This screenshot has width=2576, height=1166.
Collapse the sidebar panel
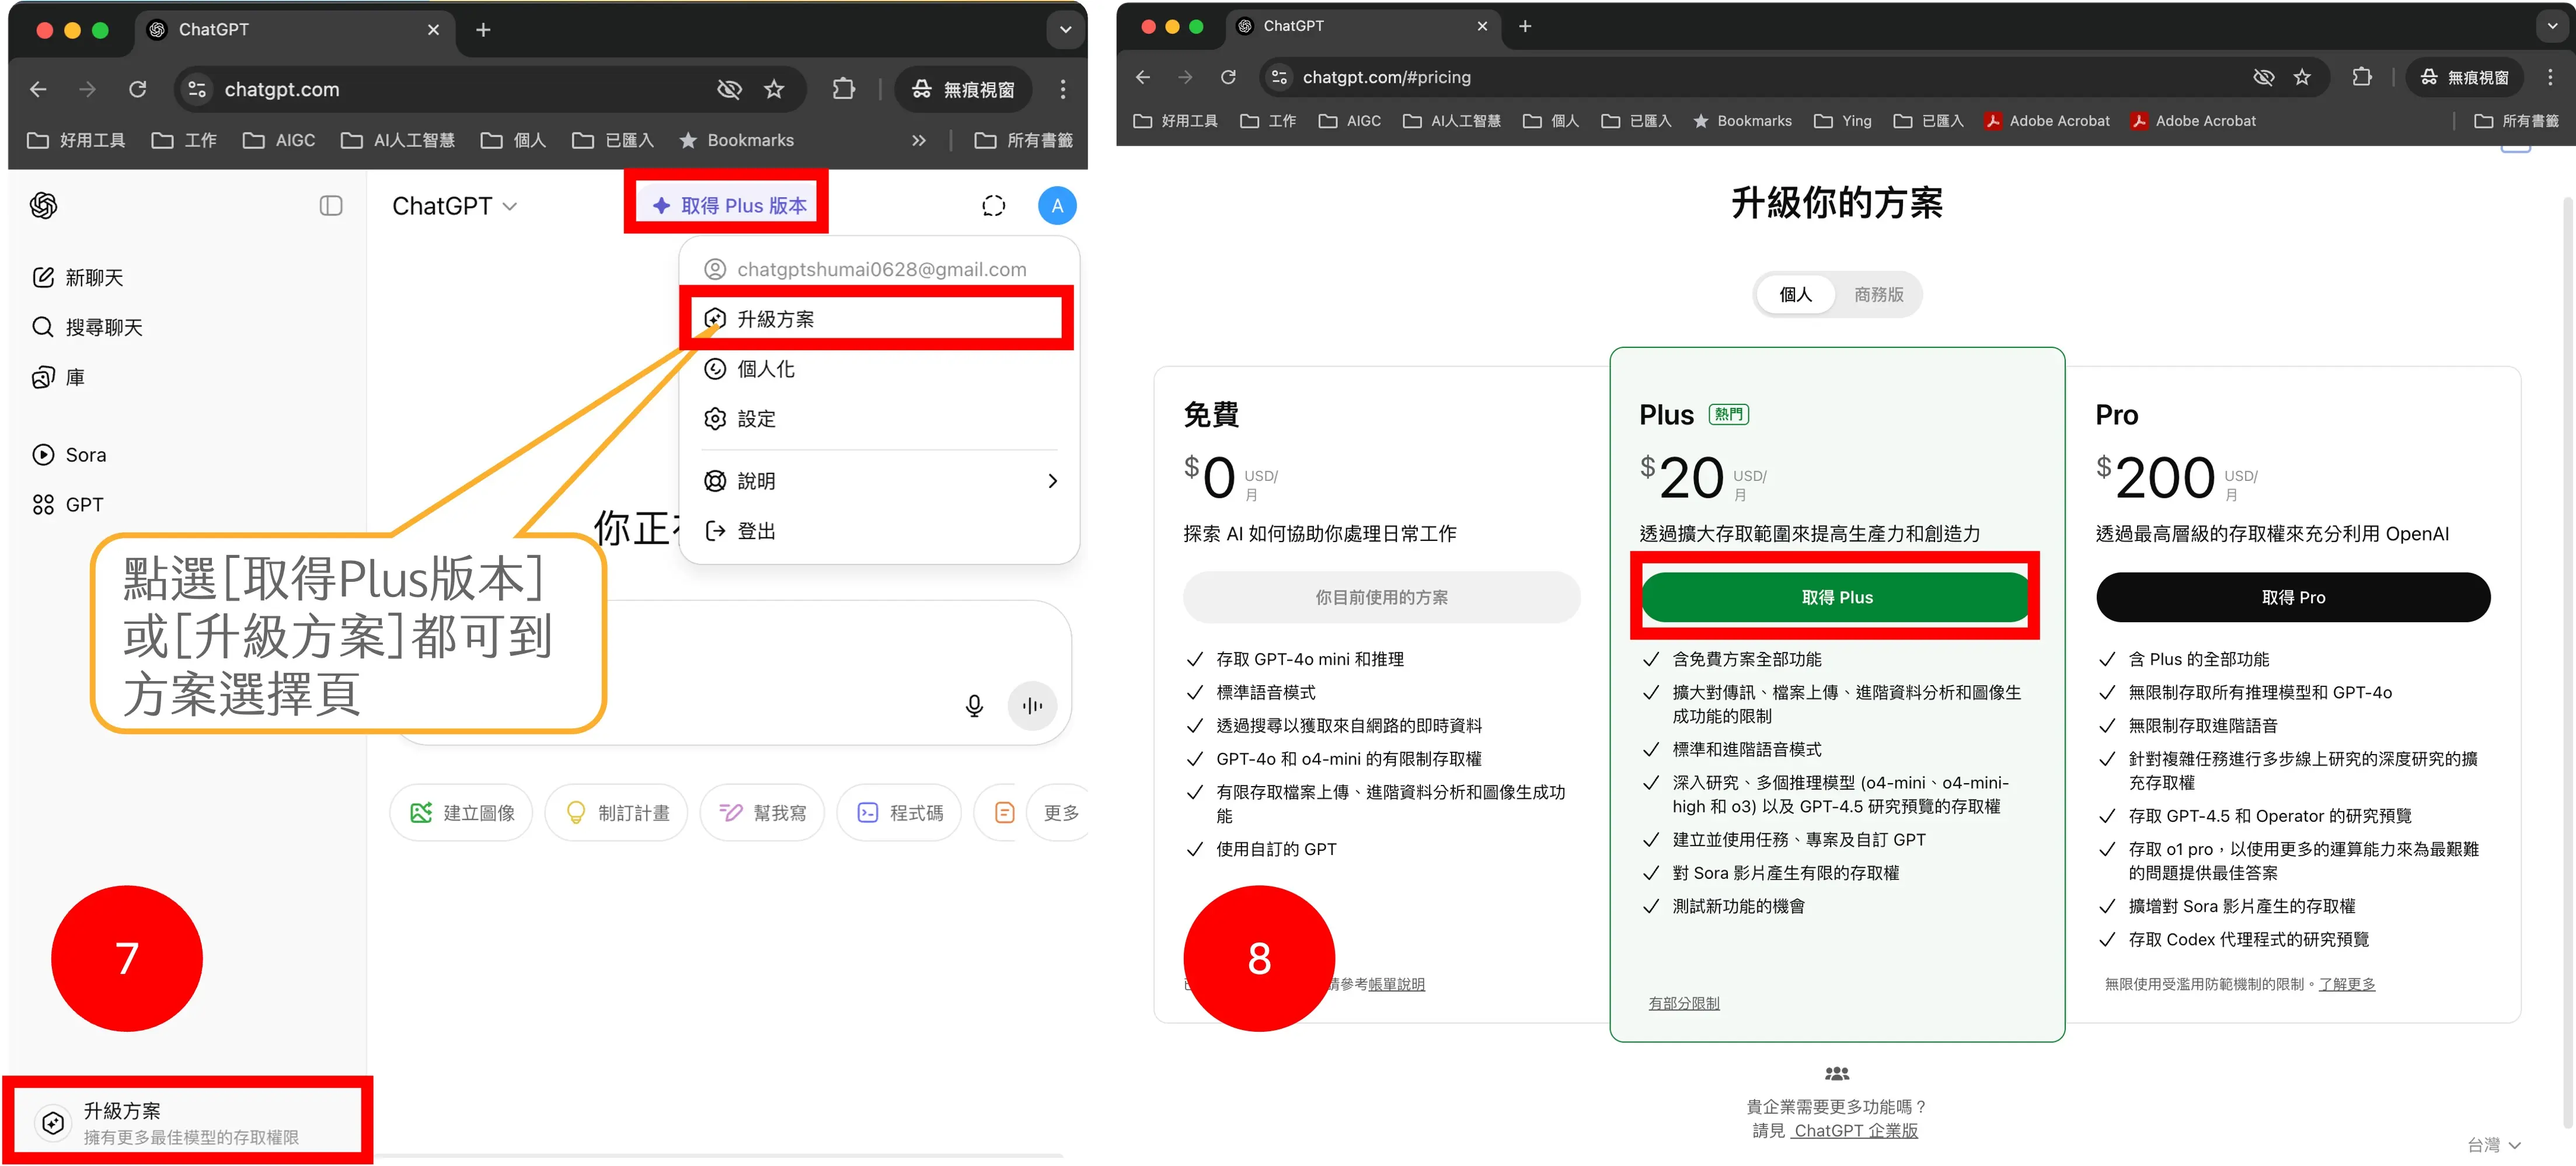coord(330,205)
